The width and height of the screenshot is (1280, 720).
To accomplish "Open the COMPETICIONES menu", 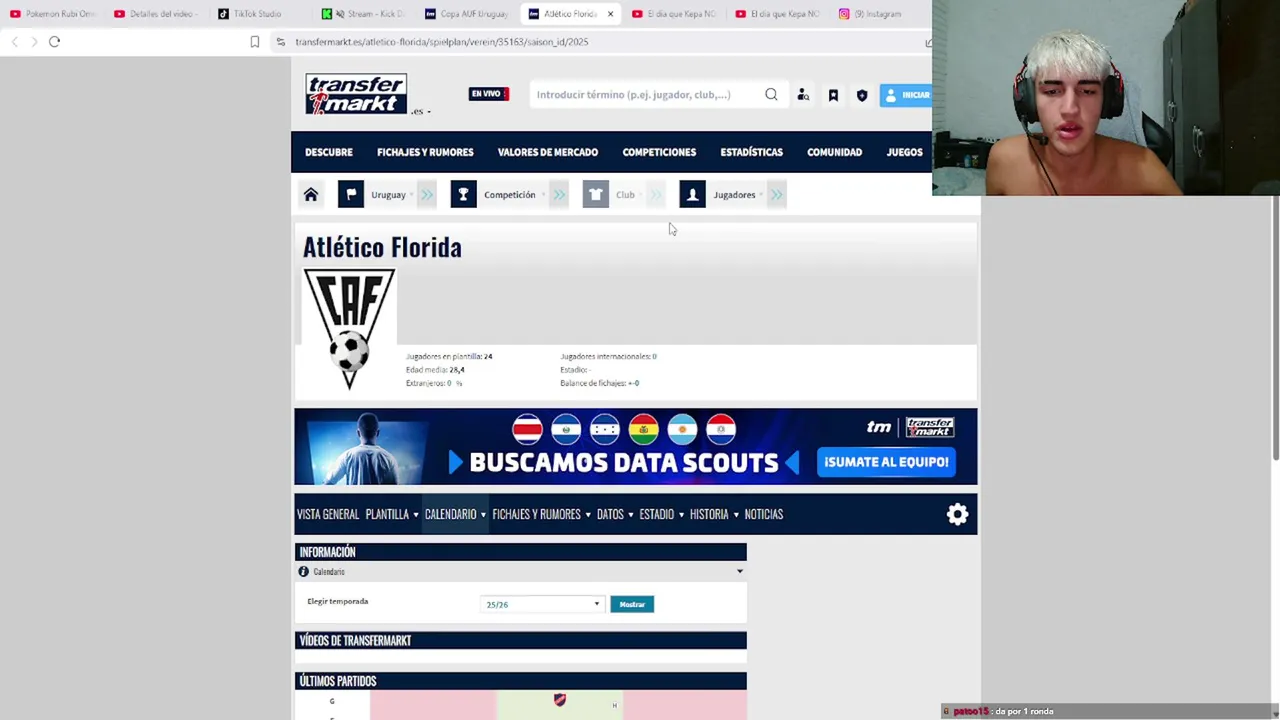I will [x=659, y=152].
